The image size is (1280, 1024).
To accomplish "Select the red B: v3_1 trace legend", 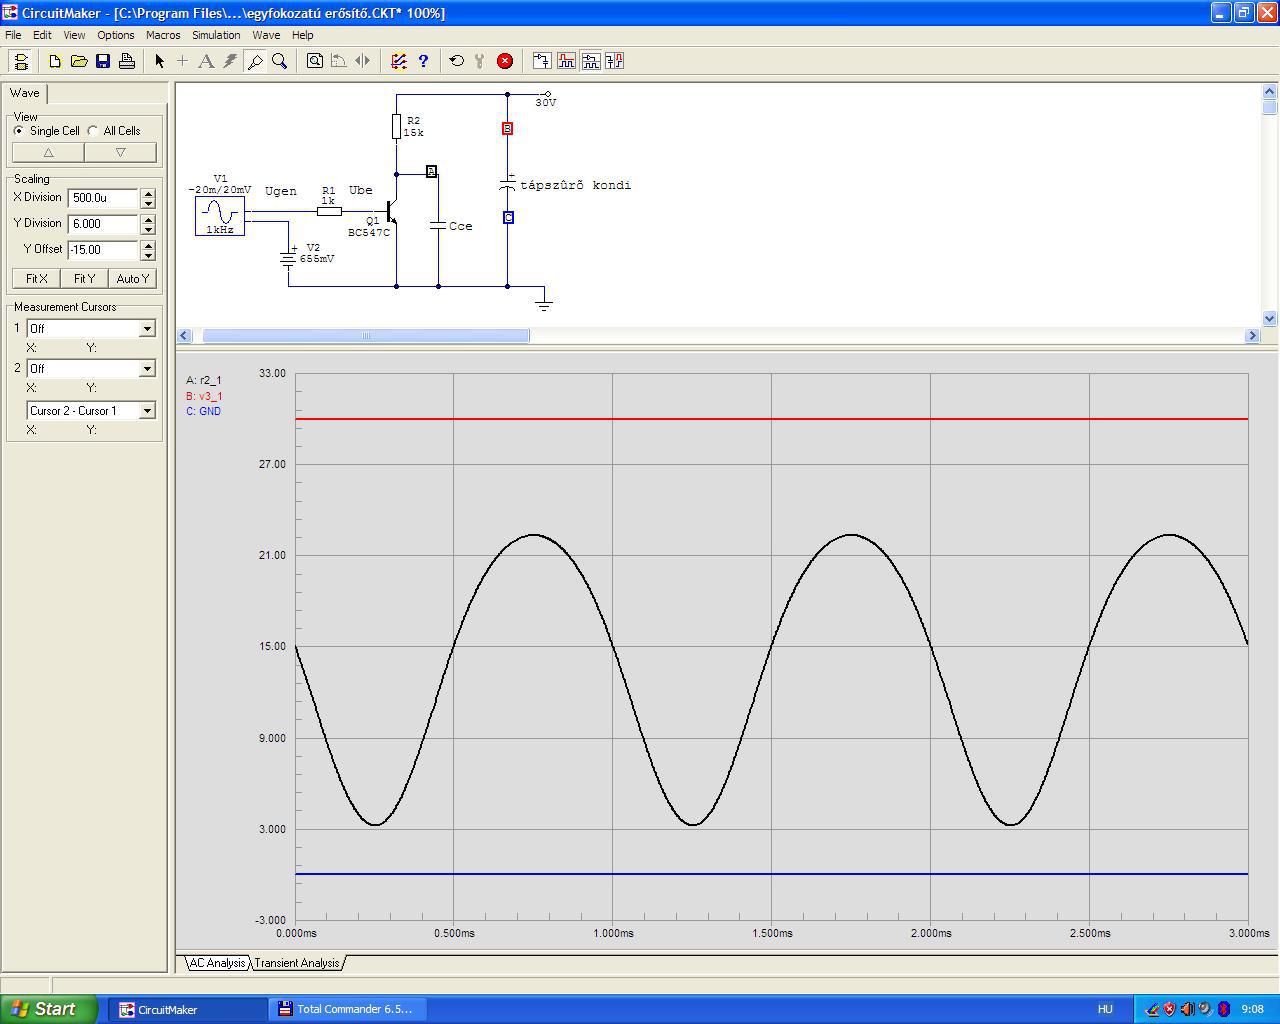I will tap(204, 396).
